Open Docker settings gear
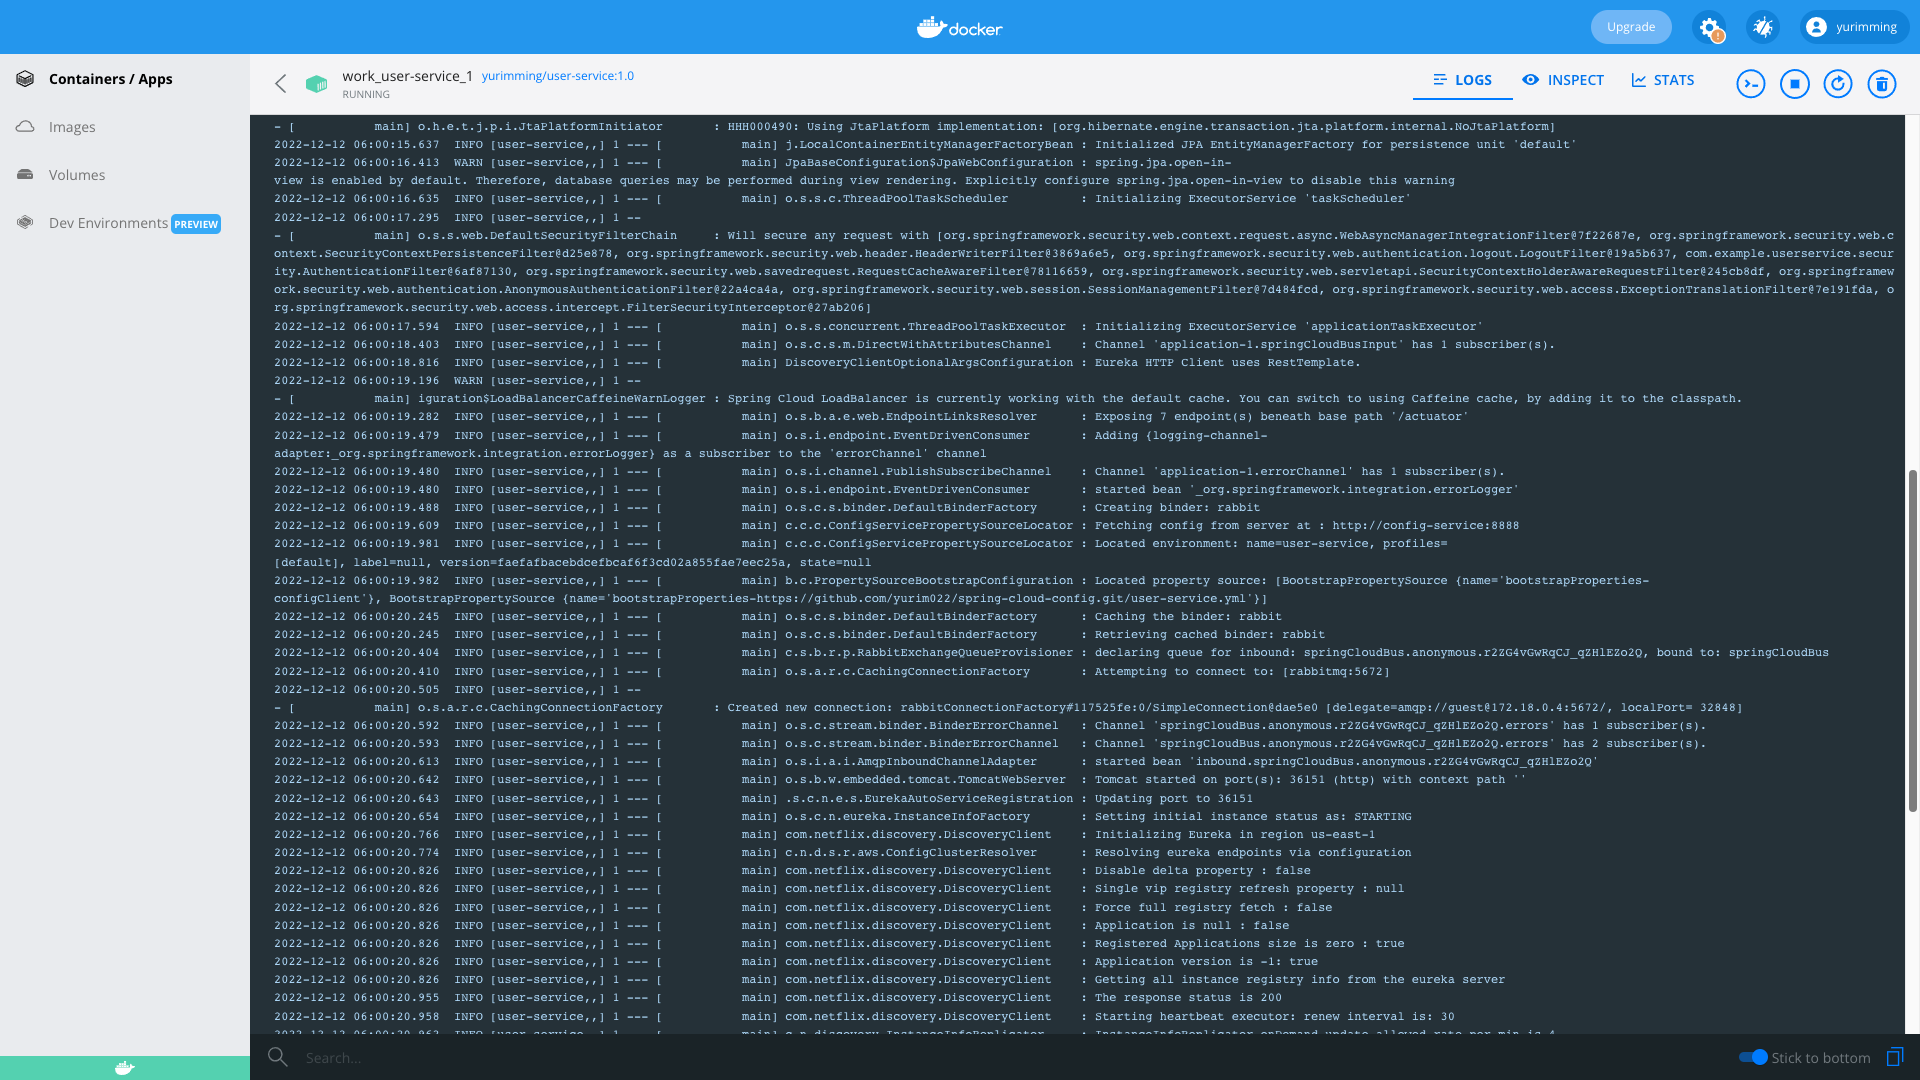The height and width of the screenshot is (1080, 1920). 1709,27
